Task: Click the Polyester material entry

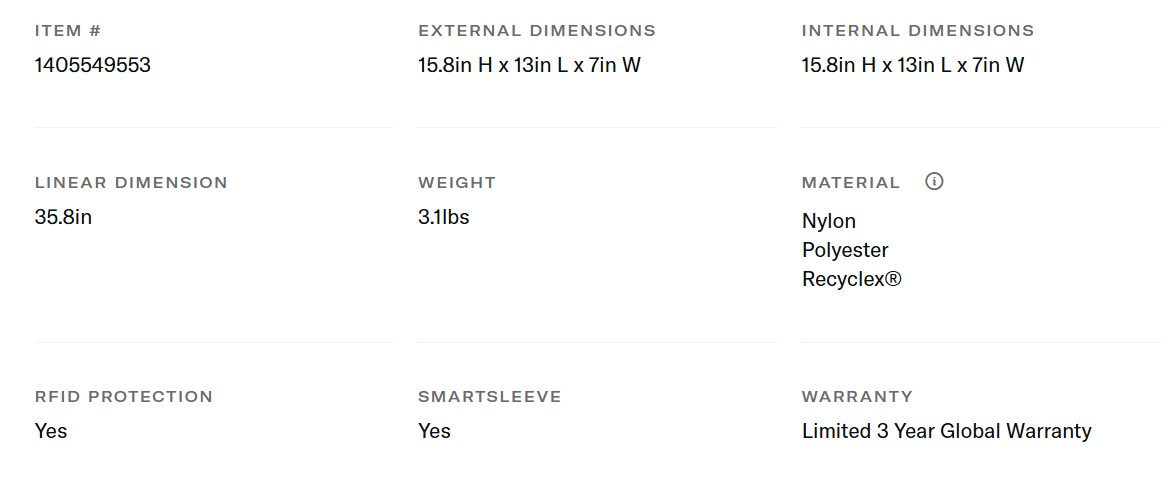Action: point(845,250)
